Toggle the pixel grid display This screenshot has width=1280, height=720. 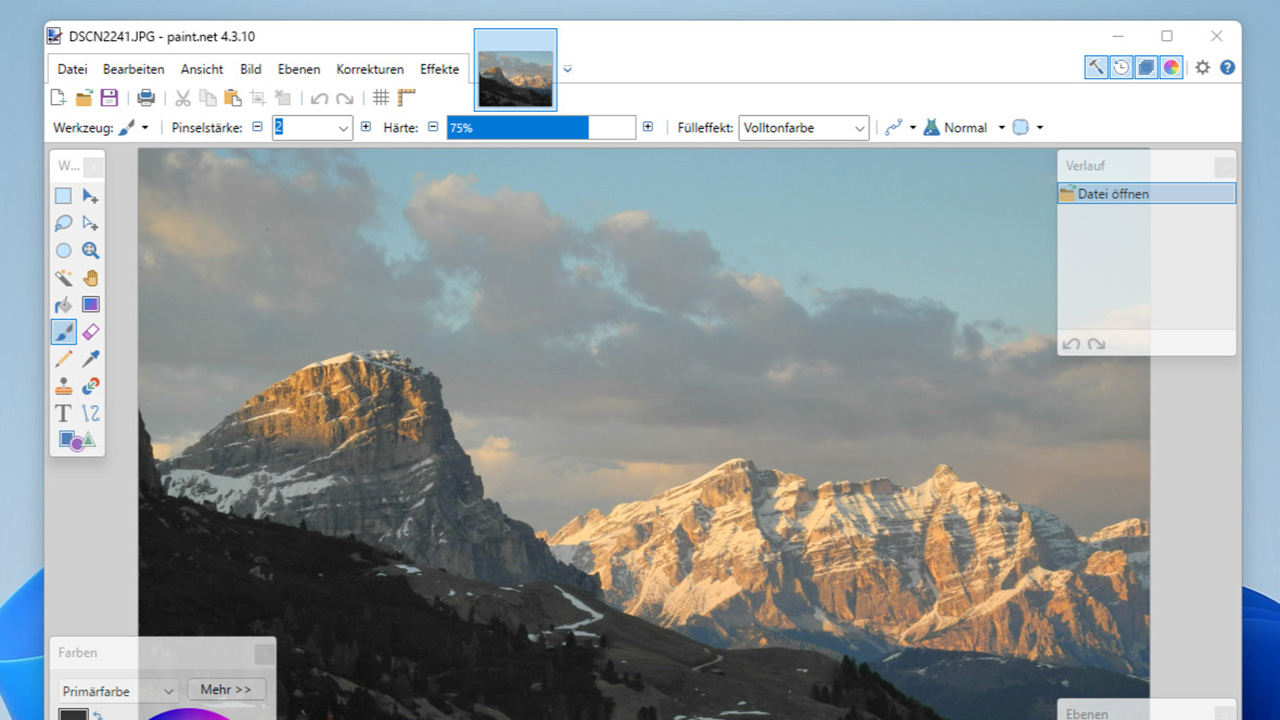[381, 98]
